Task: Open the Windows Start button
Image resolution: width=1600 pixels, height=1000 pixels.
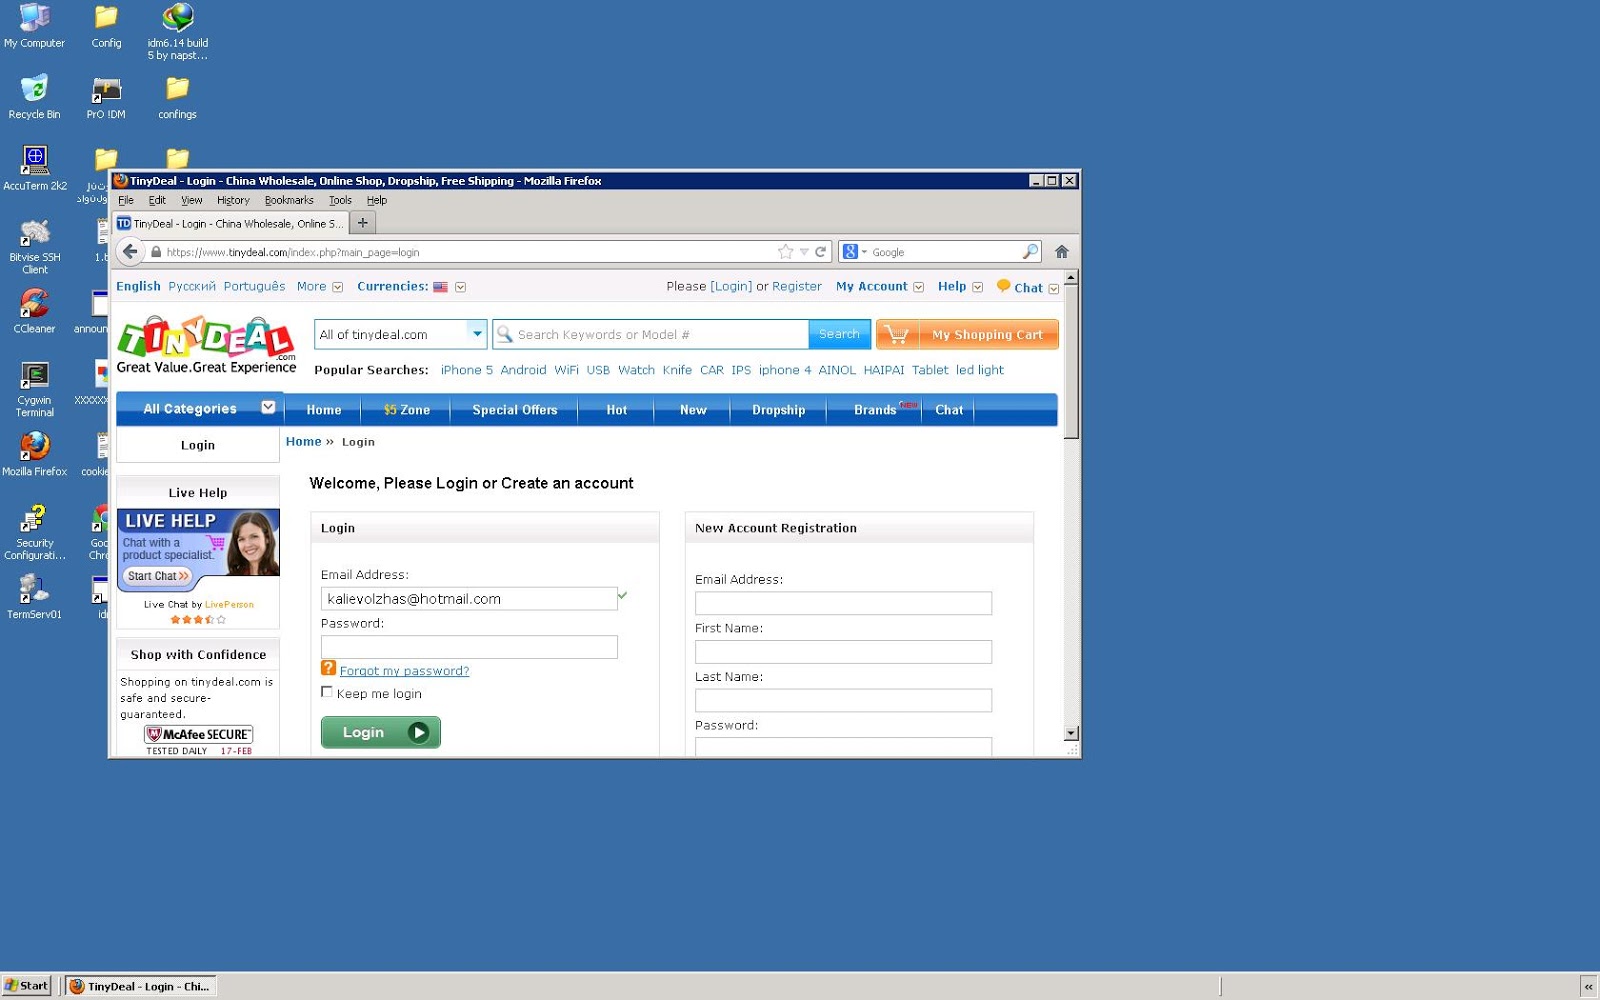Action: 26,986
